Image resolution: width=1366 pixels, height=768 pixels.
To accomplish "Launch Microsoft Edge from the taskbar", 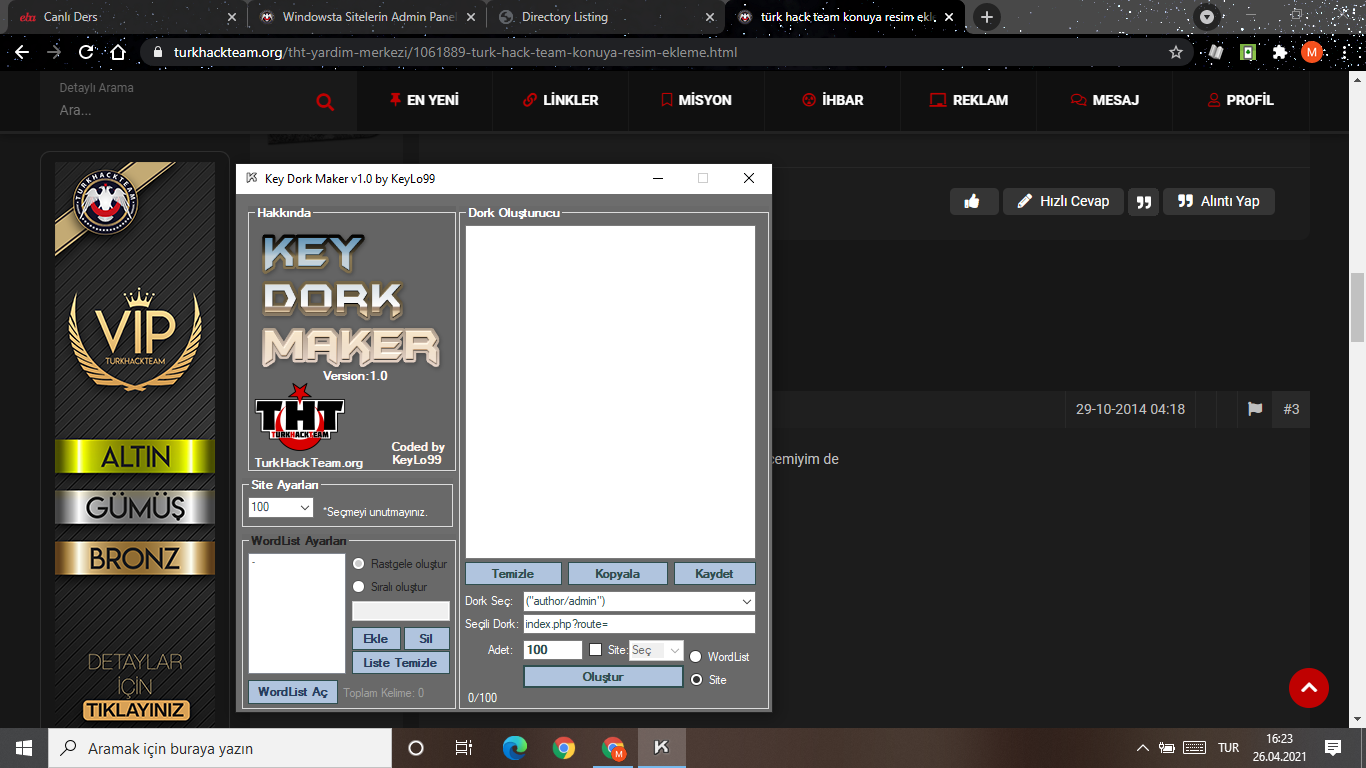I will (x=514, y=748).
